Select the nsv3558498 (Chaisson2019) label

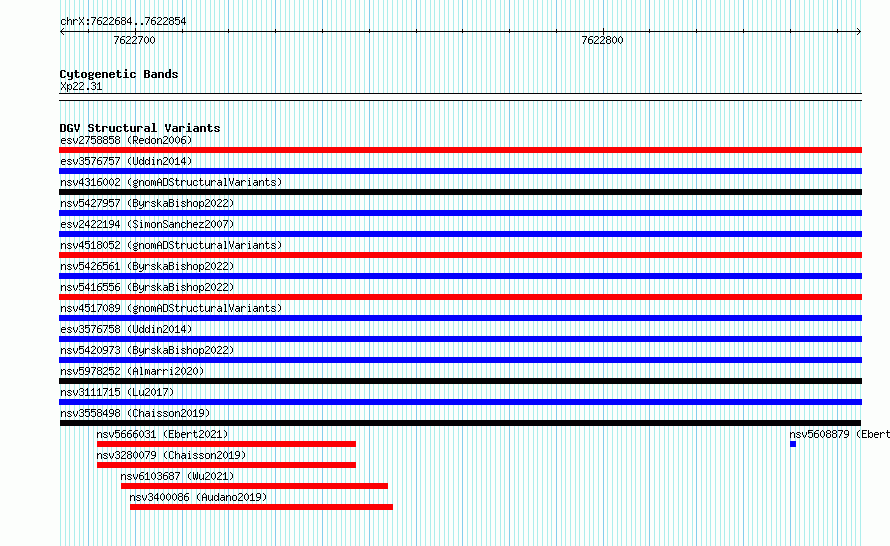click(135, 413)
